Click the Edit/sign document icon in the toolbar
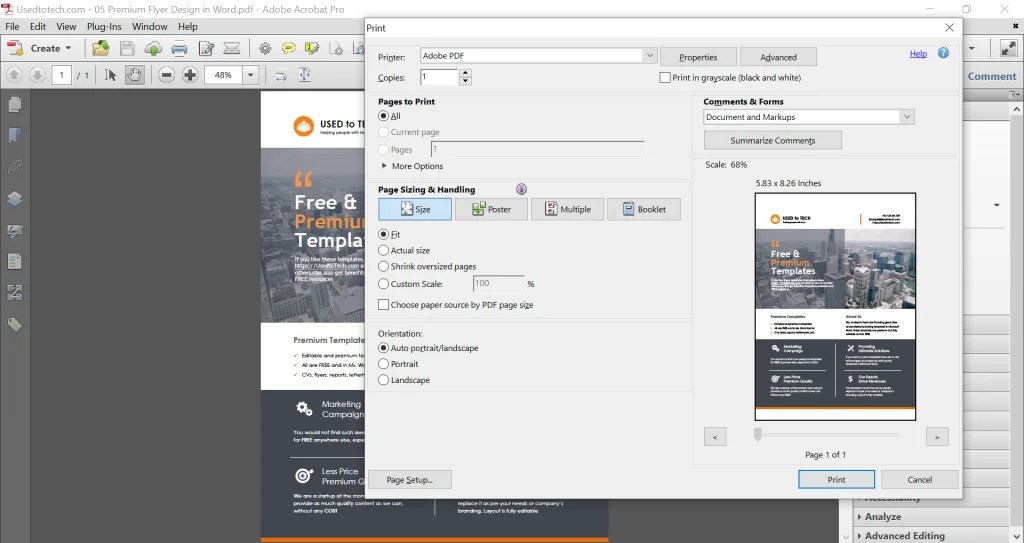 (206, 48)
